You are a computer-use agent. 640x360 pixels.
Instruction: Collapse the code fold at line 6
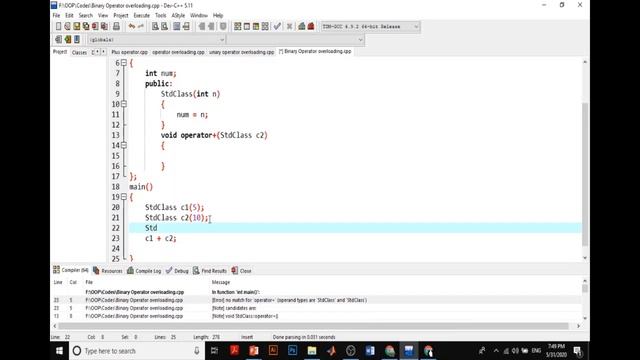[x=124, y=63]
